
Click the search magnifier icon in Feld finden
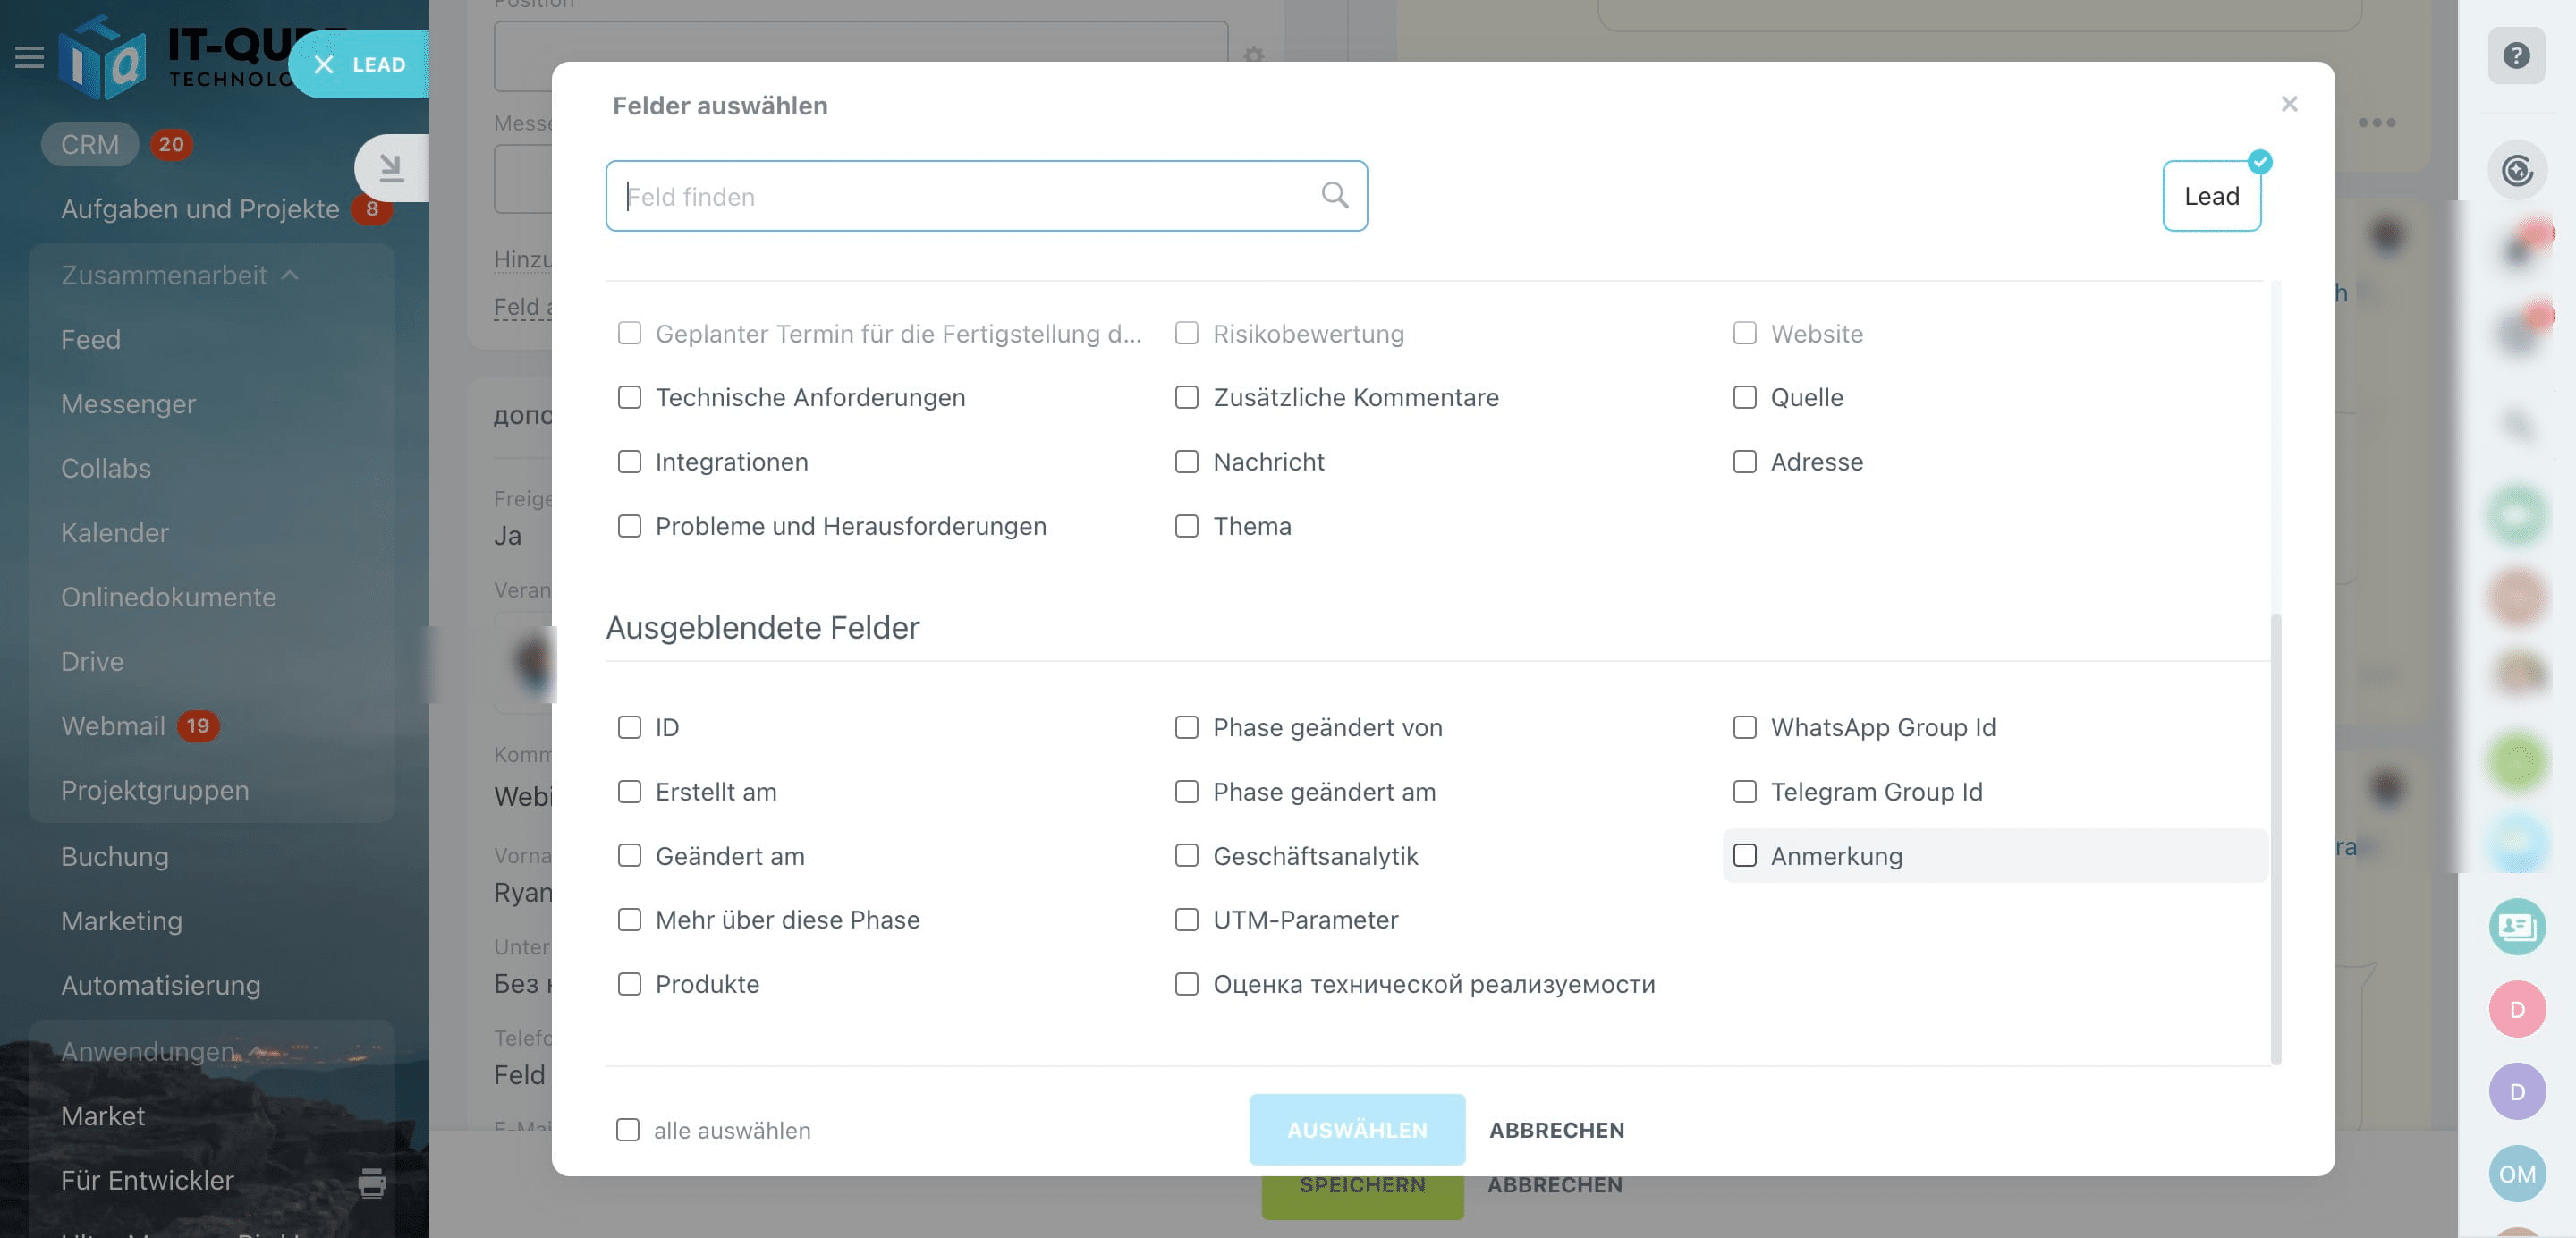[1334, 195]
